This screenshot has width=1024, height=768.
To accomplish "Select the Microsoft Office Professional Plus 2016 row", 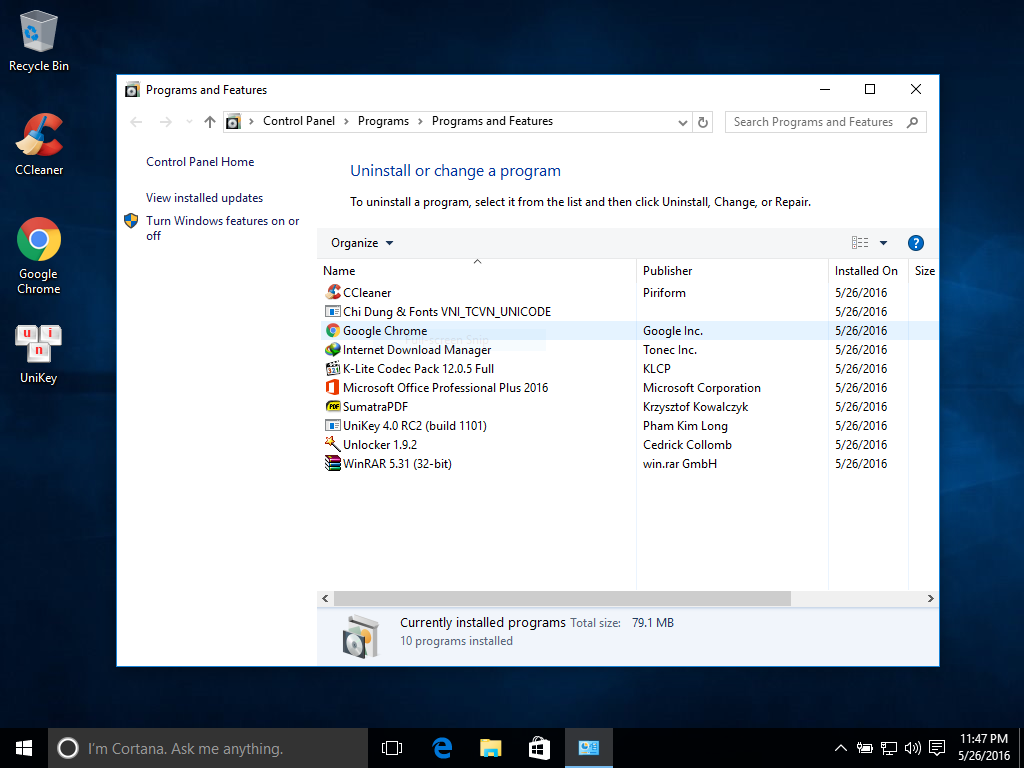I will [628, 387].
